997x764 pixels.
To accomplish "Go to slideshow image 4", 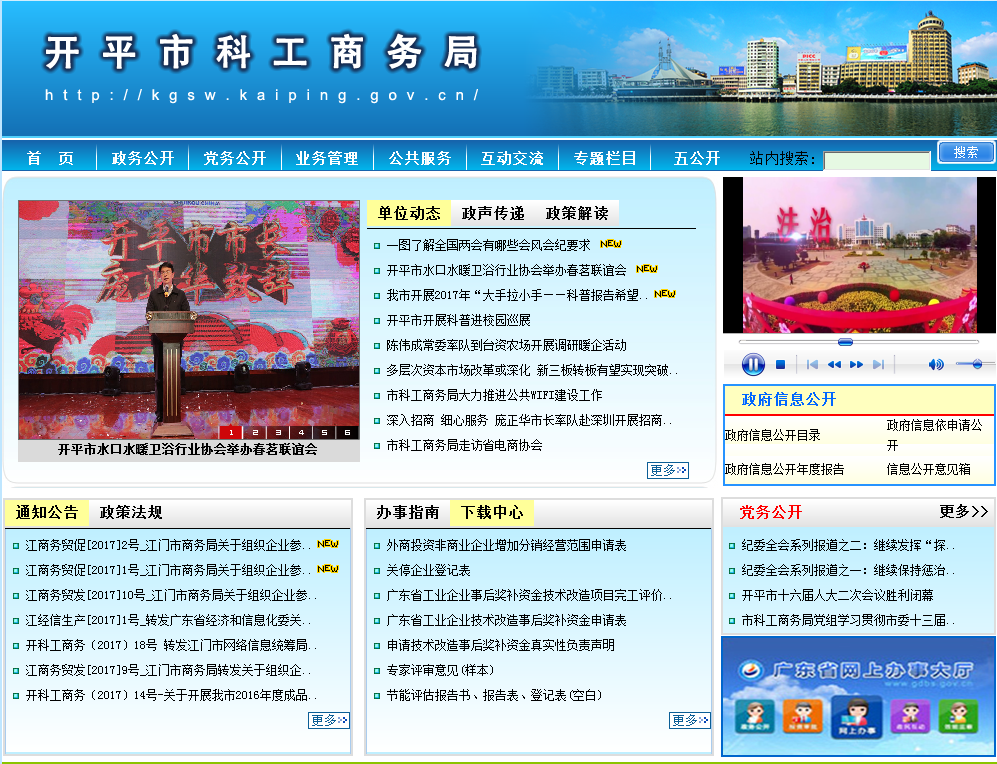I will 301,432.
